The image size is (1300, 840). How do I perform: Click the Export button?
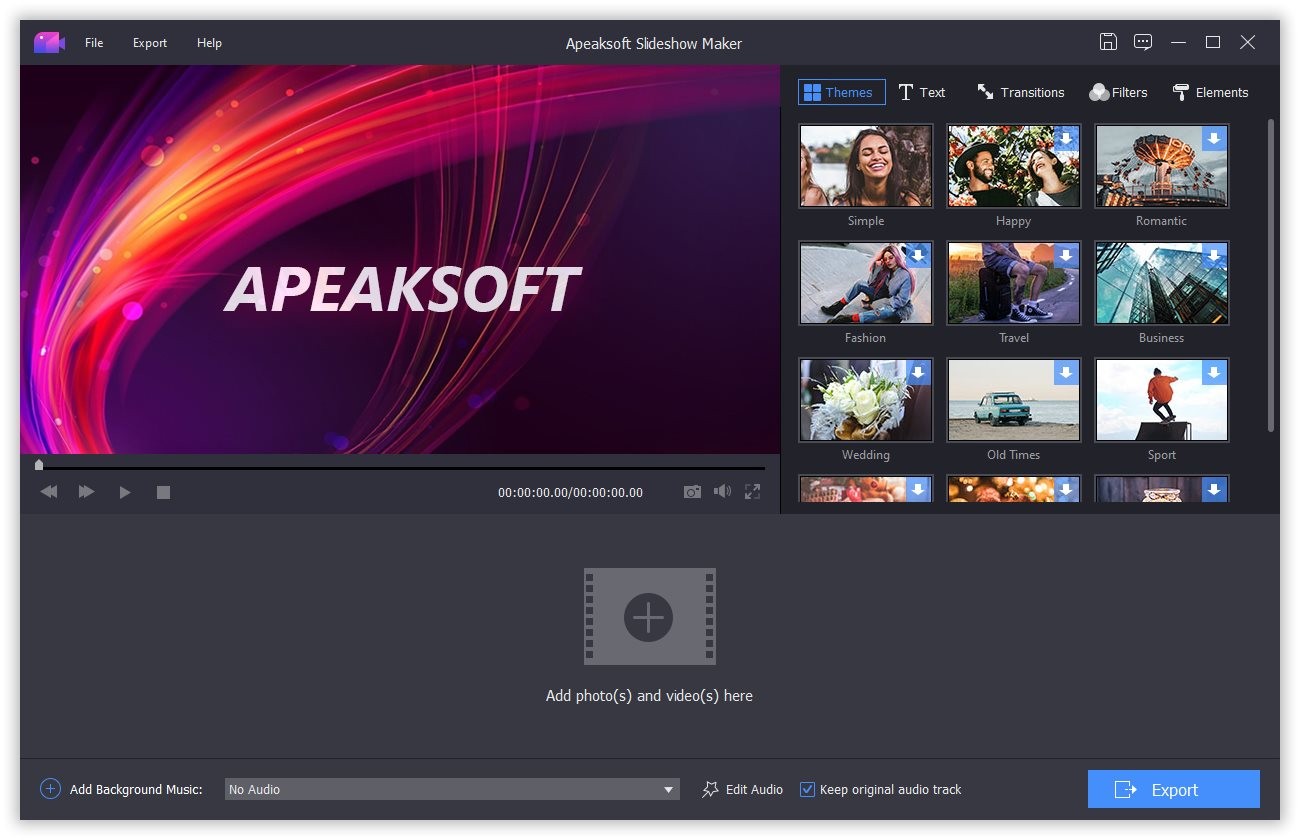1174,789
